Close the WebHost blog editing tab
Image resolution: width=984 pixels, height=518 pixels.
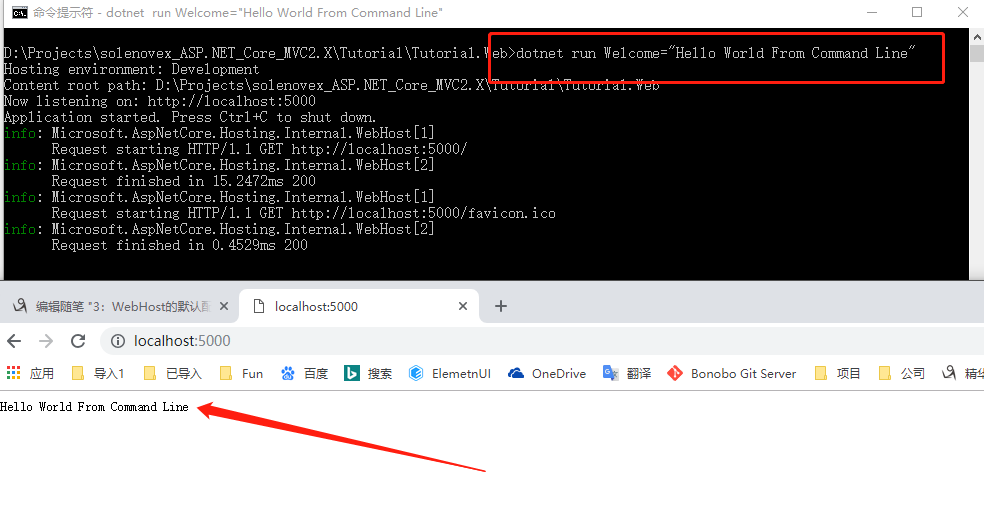click(224, 306)
